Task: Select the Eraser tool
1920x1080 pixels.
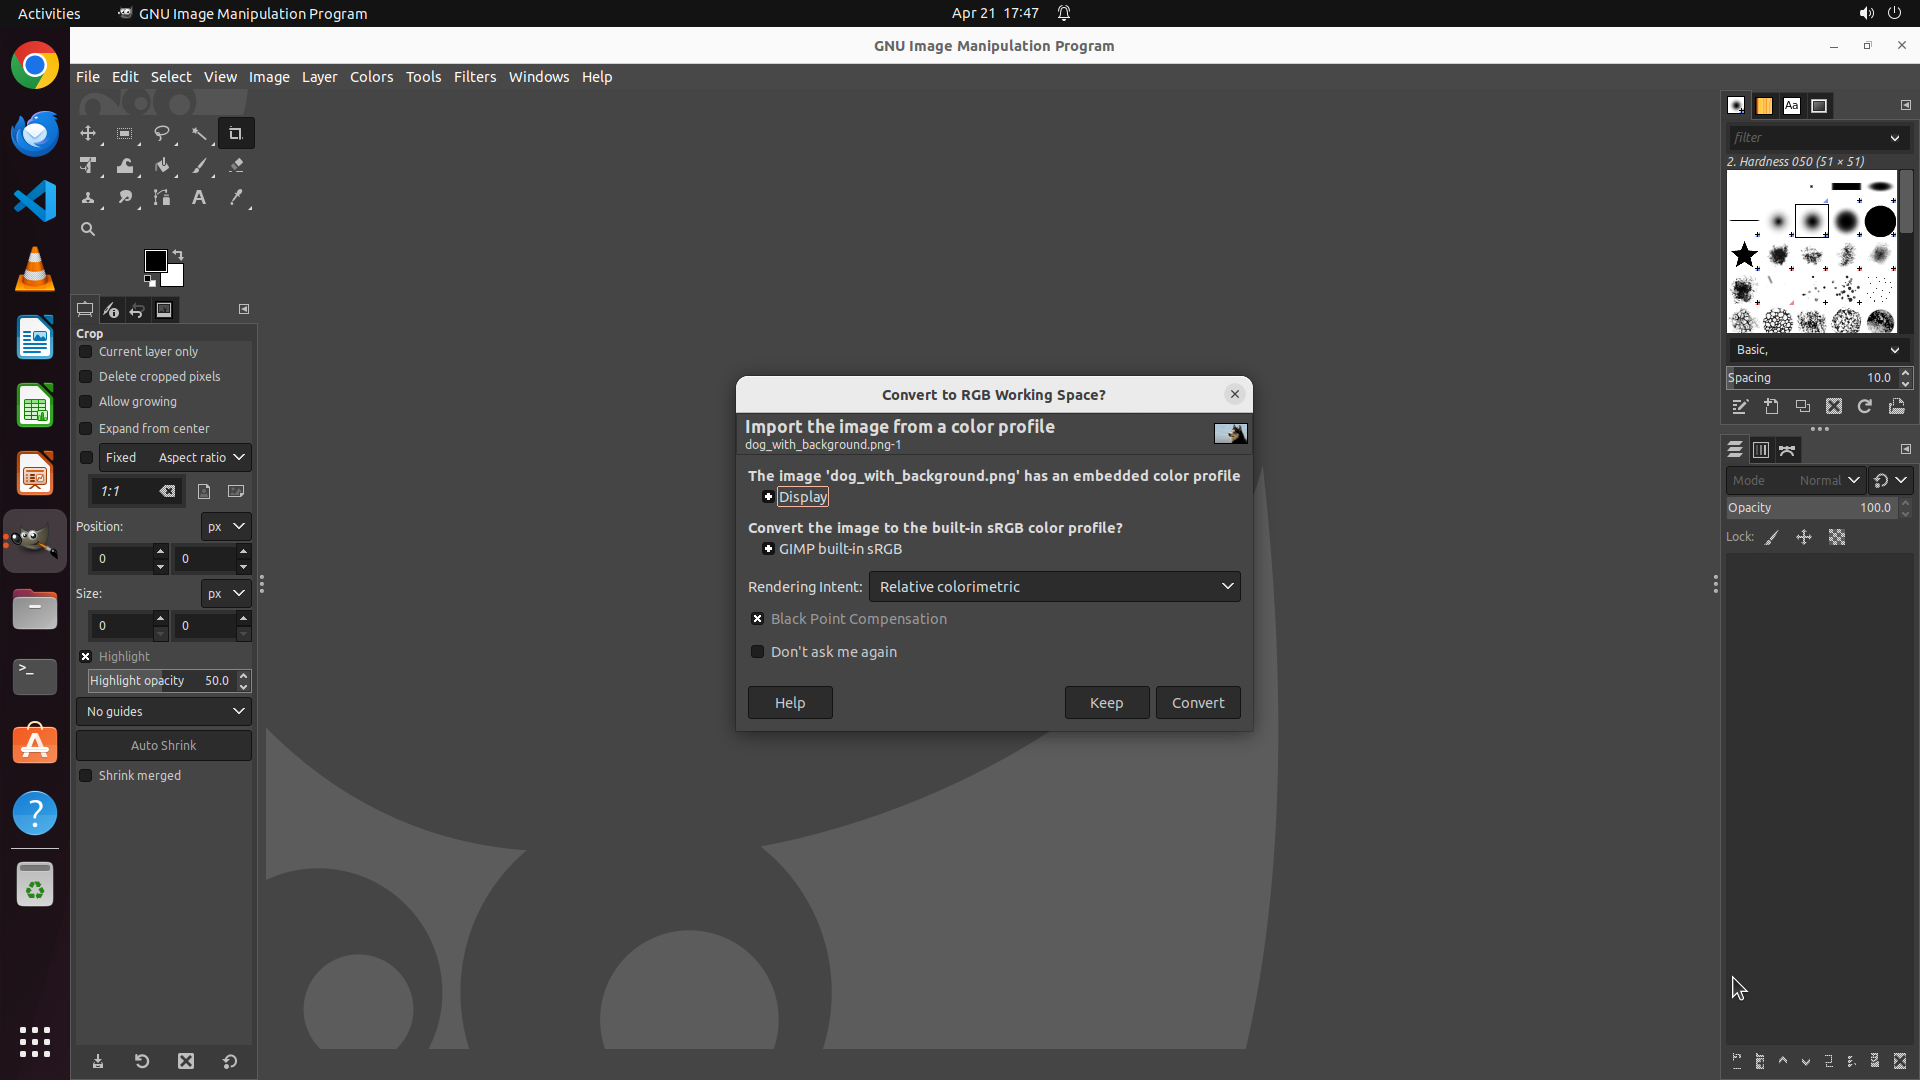Action: [x=236, y=165]
